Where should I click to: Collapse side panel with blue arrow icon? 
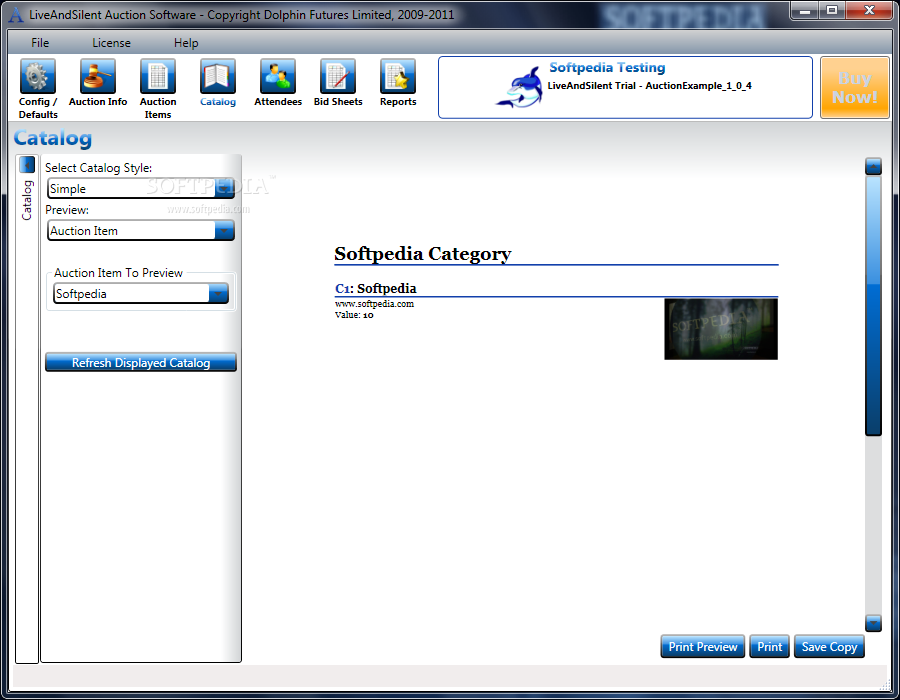[27, 165]
